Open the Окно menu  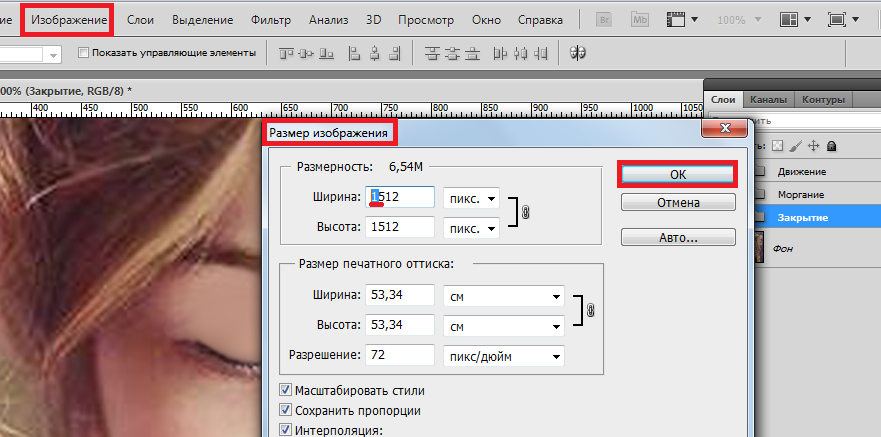[x=487, y=20]
